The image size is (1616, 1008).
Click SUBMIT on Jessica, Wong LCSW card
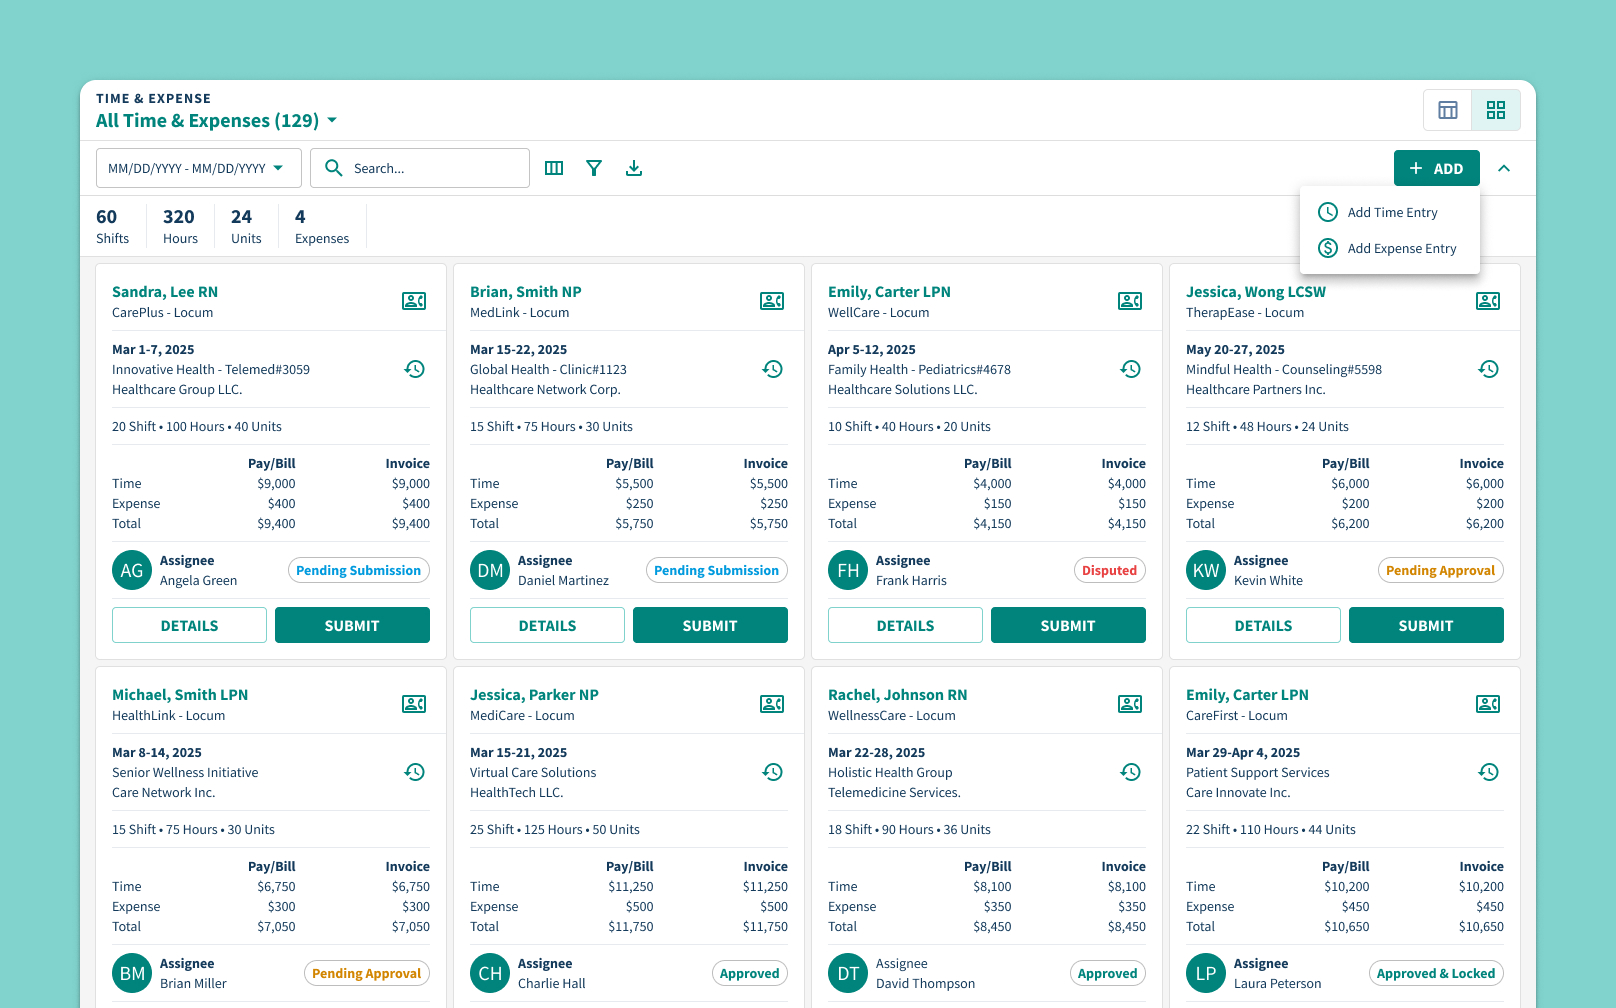(x=1426, y=625)
